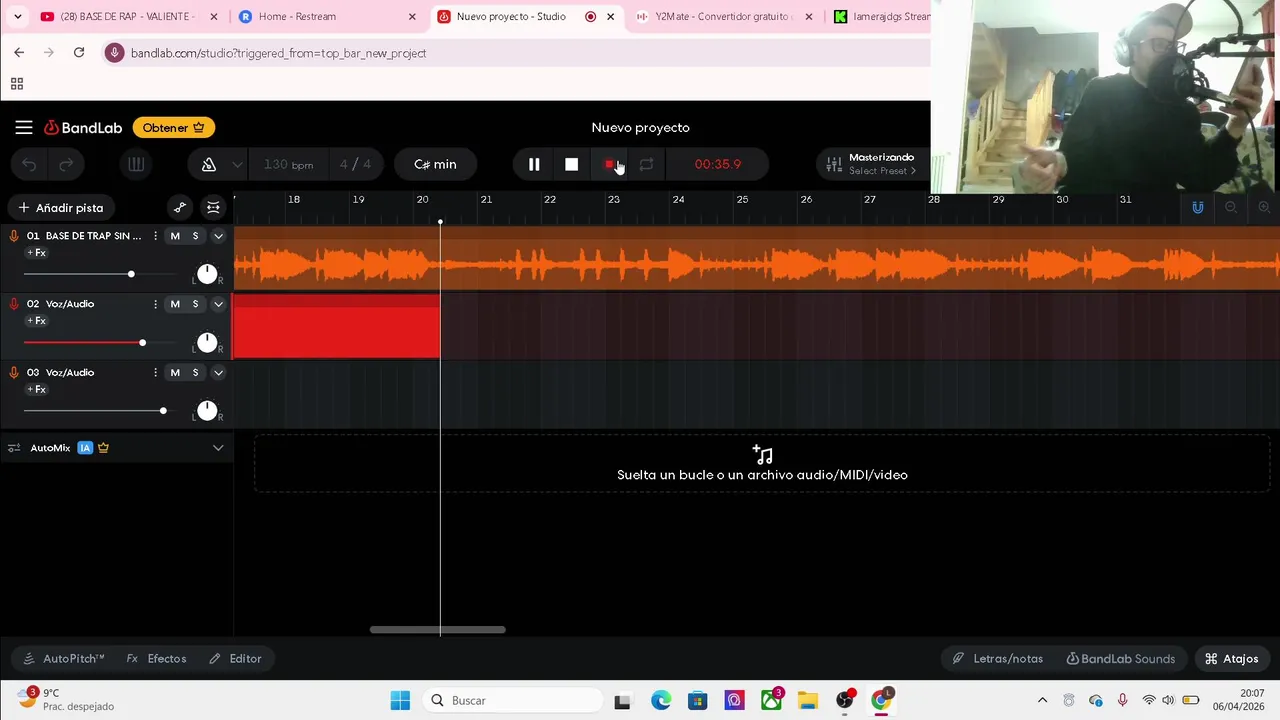
Task: Click the 00:35.9 time display
Action: click(x=718, y=164)
